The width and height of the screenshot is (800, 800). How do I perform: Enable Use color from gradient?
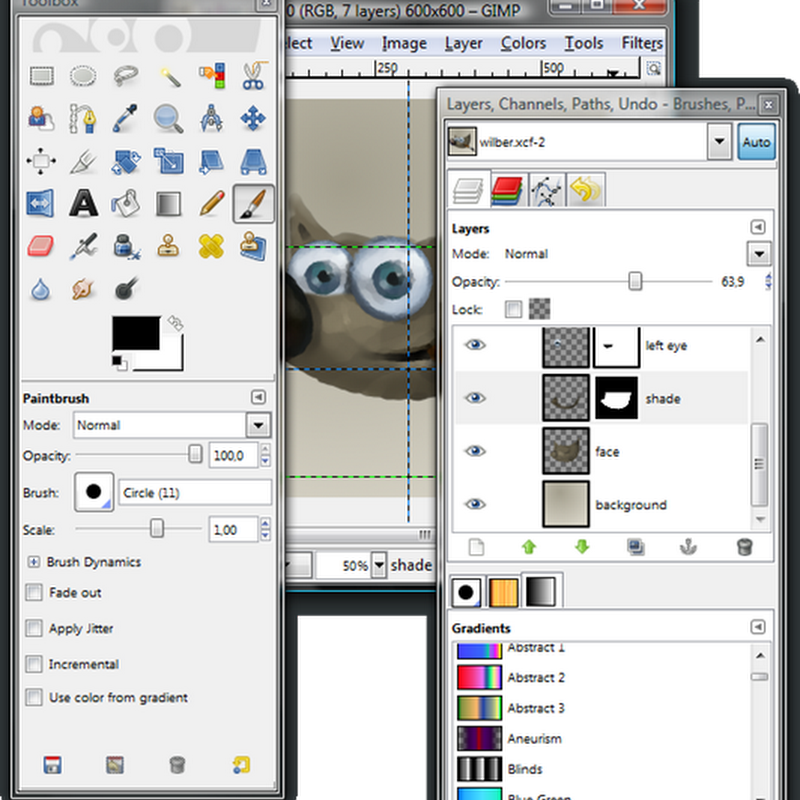tap(34, 697)
